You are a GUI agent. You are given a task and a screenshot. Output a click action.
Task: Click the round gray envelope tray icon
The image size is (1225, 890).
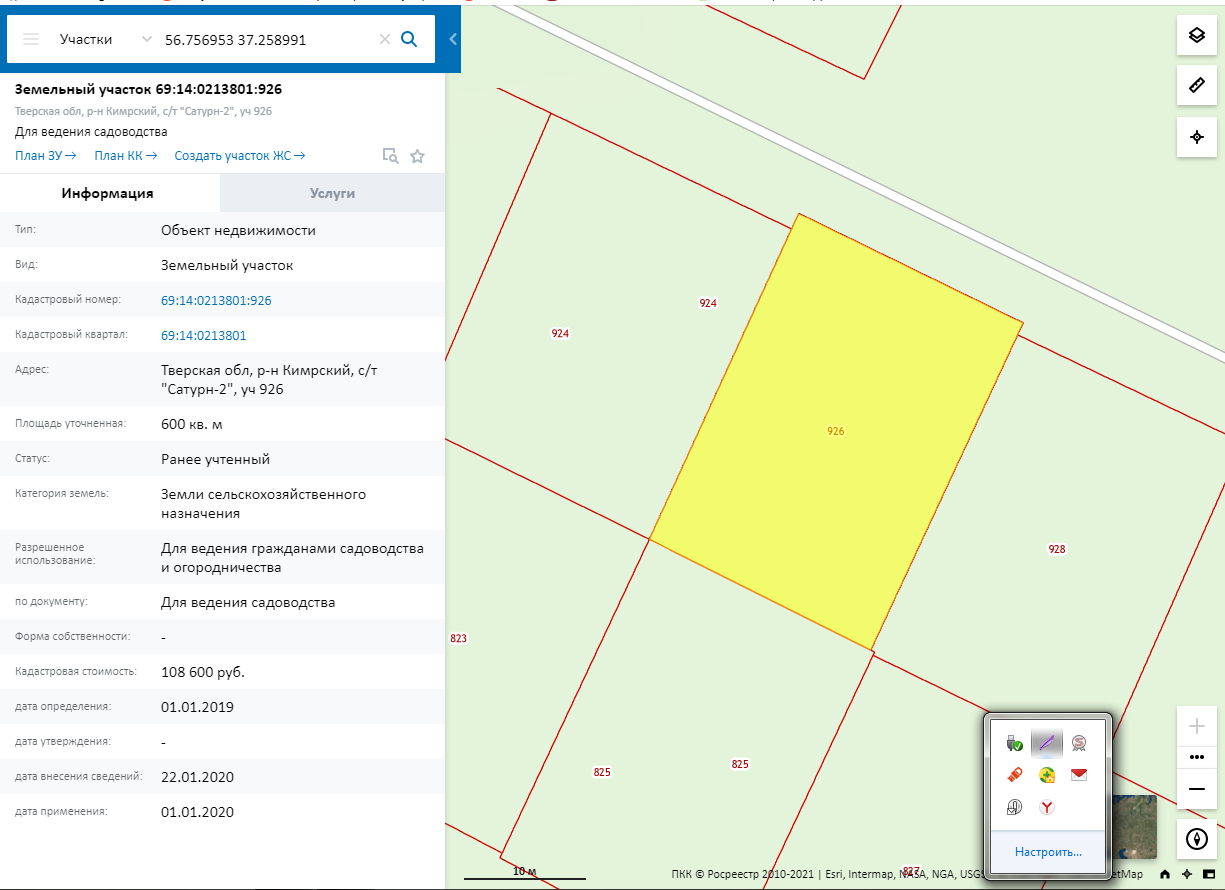pos(1015,807)
